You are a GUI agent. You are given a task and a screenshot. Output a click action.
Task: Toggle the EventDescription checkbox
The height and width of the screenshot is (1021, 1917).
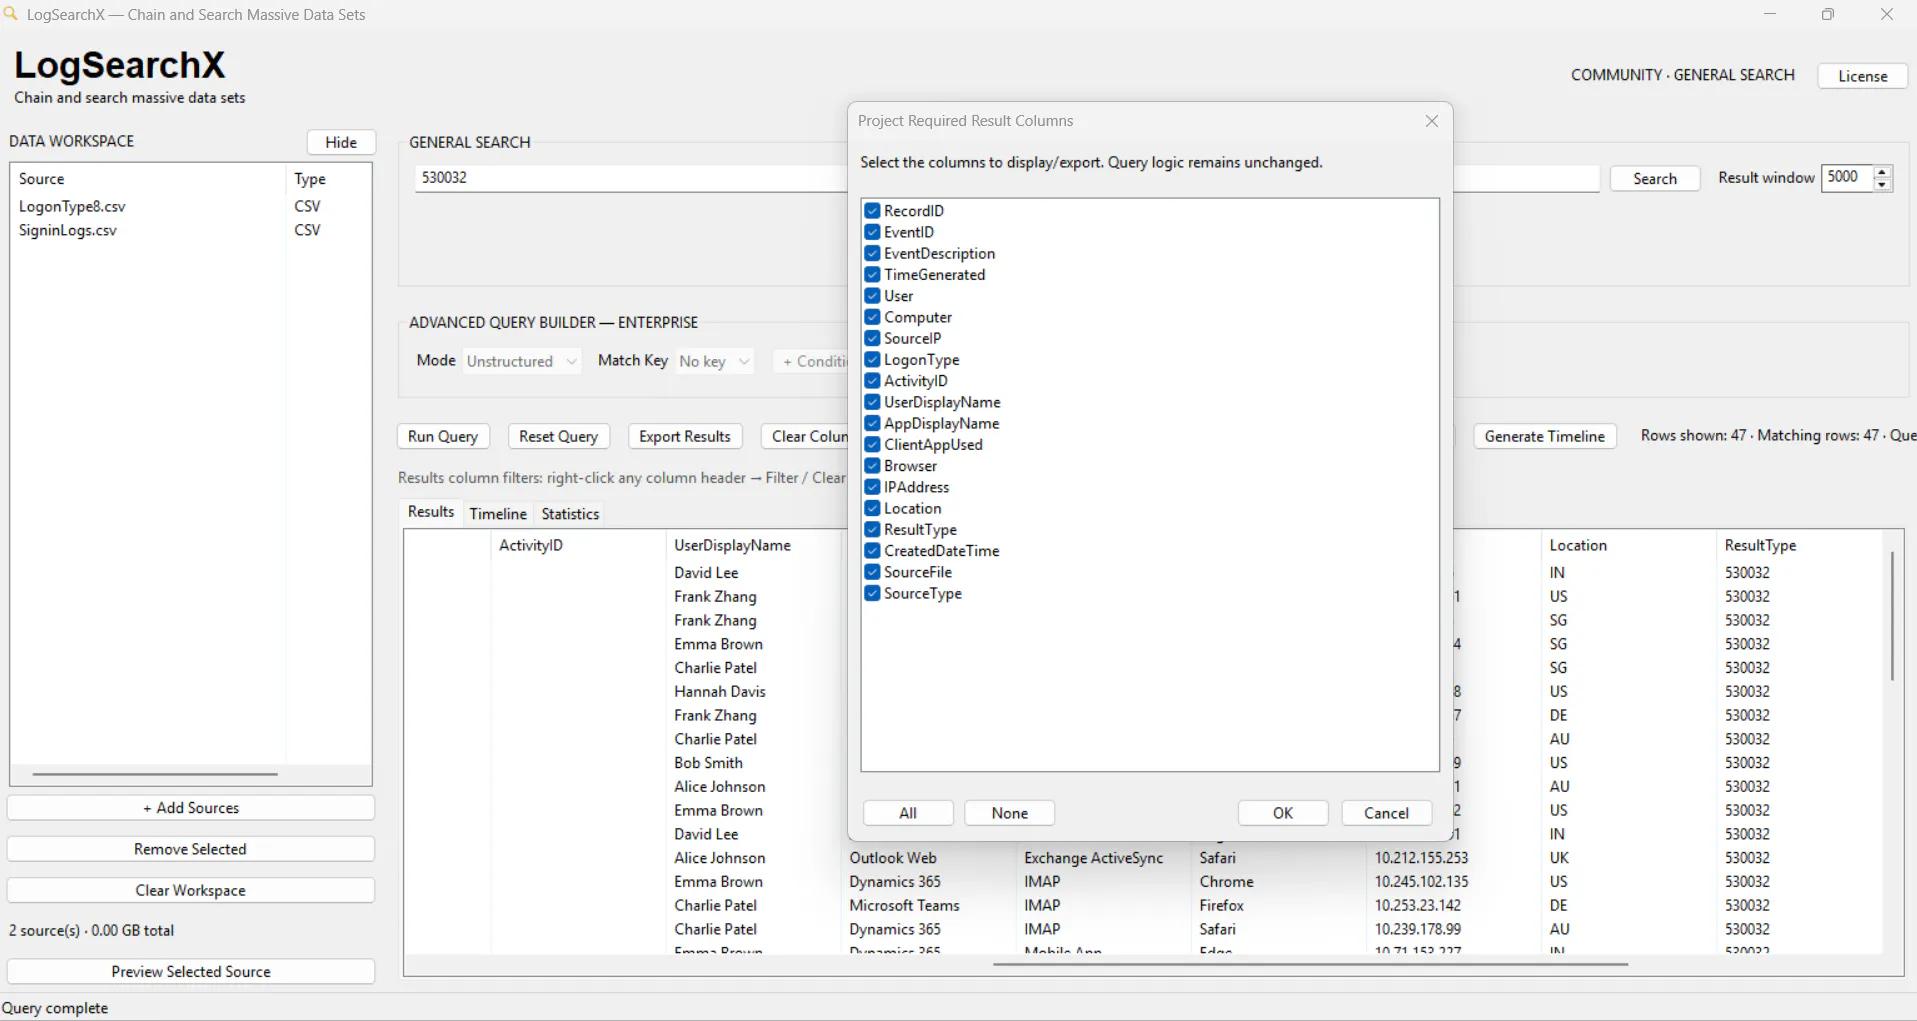pyautogui.click(x=872, y=253)
